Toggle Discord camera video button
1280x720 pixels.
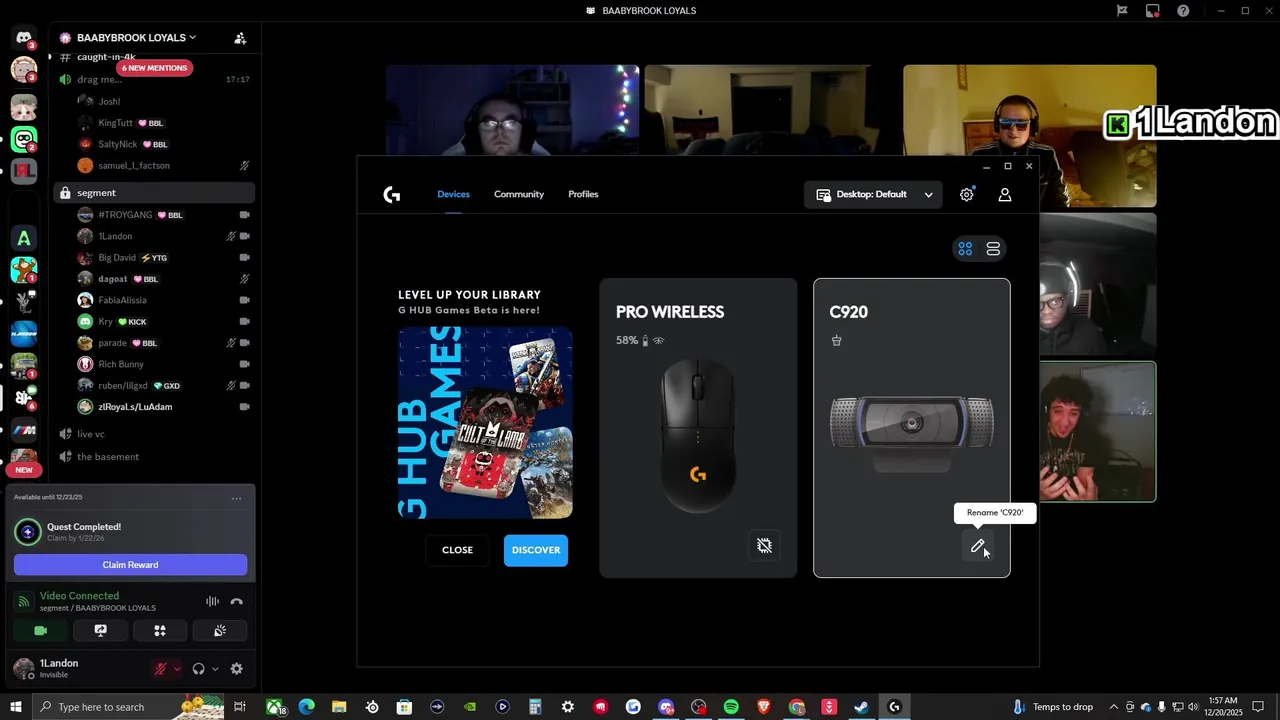[x=41, y=631]
